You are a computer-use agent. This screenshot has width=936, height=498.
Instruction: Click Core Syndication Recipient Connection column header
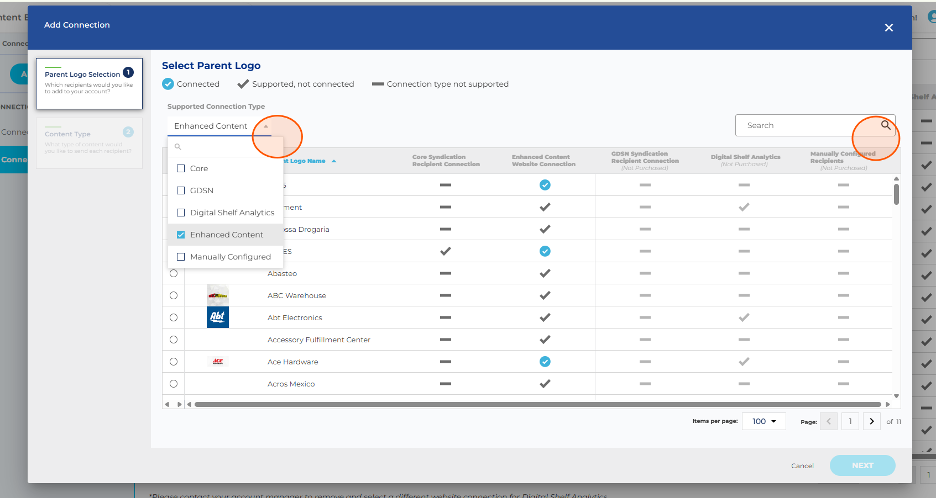[x=446, y=161]
